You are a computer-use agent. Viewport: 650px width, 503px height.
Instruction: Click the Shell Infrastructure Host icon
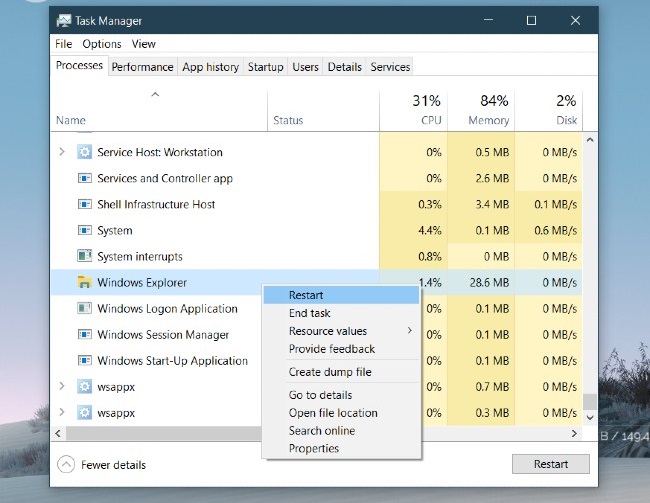pyautogui.click(x=85, y=204)
